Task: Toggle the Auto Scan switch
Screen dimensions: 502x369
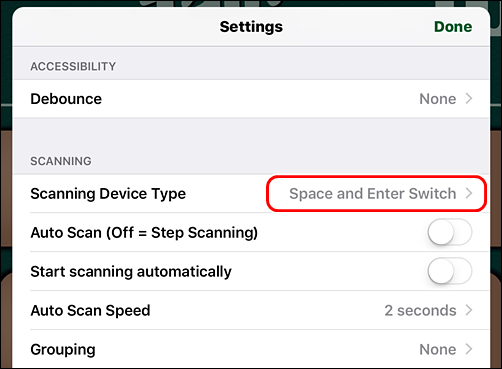Action: pyautogui.click(x=450, y=232)
